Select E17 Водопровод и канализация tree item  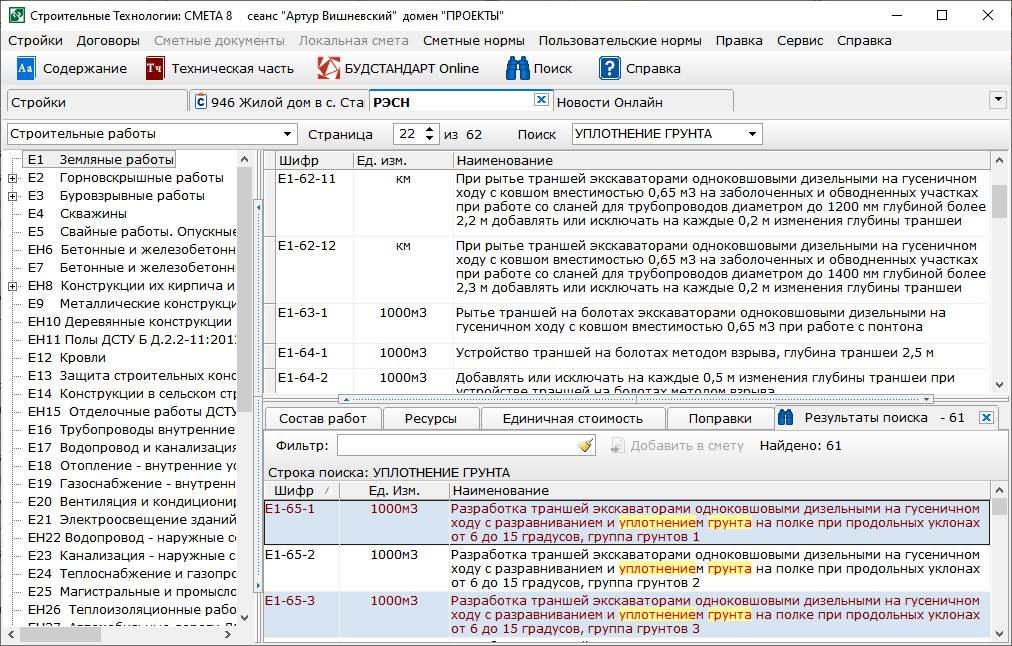131,447
